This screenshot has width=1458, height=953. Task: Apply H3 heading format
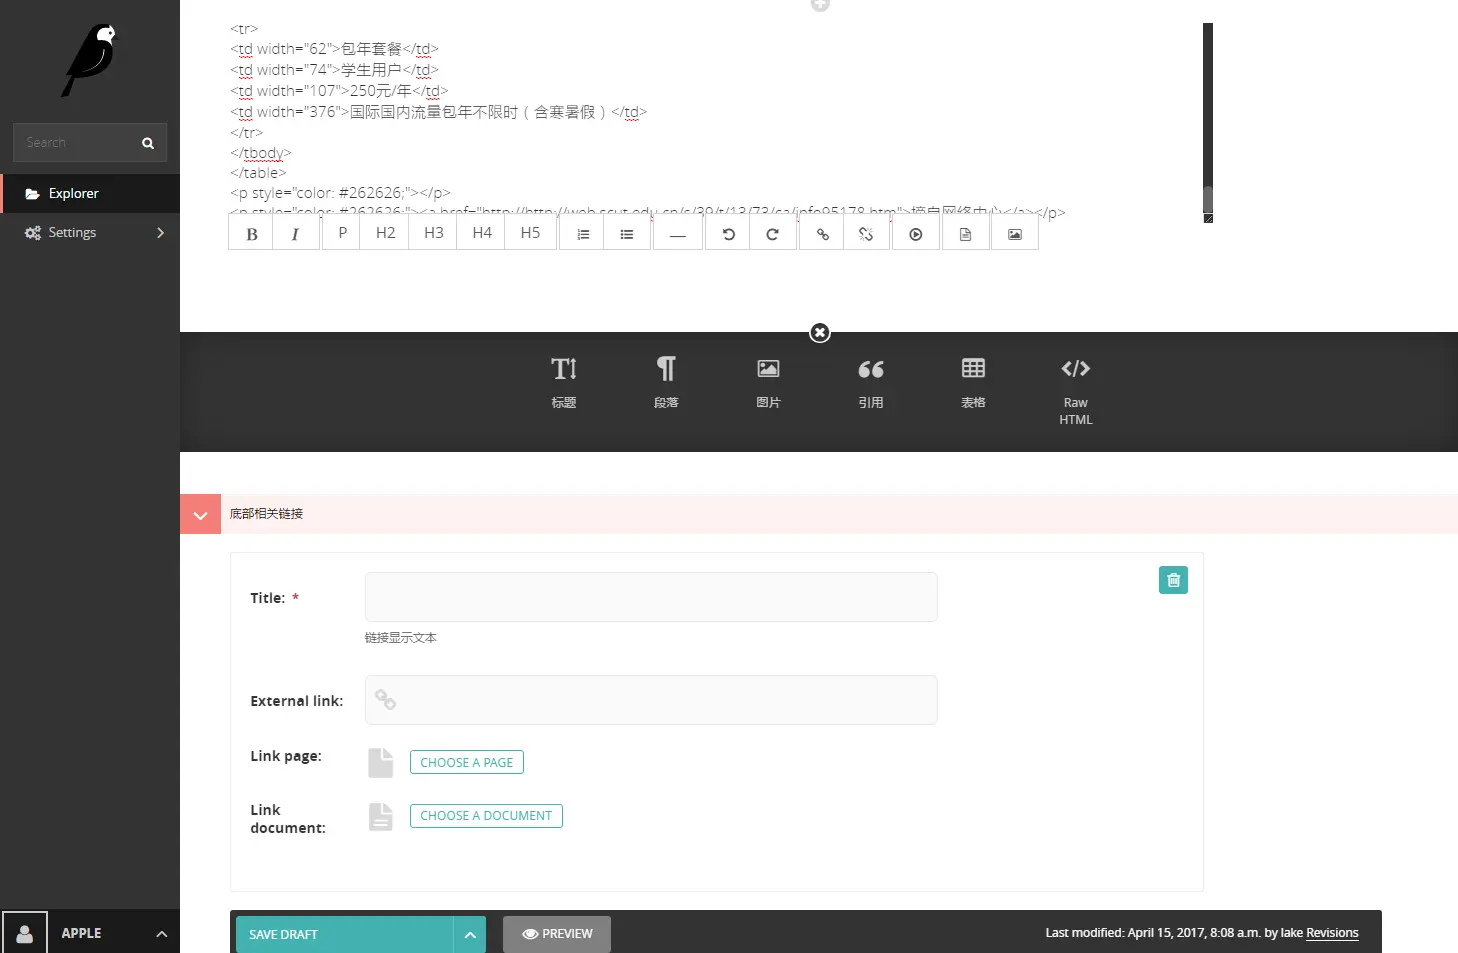[433, 233]
